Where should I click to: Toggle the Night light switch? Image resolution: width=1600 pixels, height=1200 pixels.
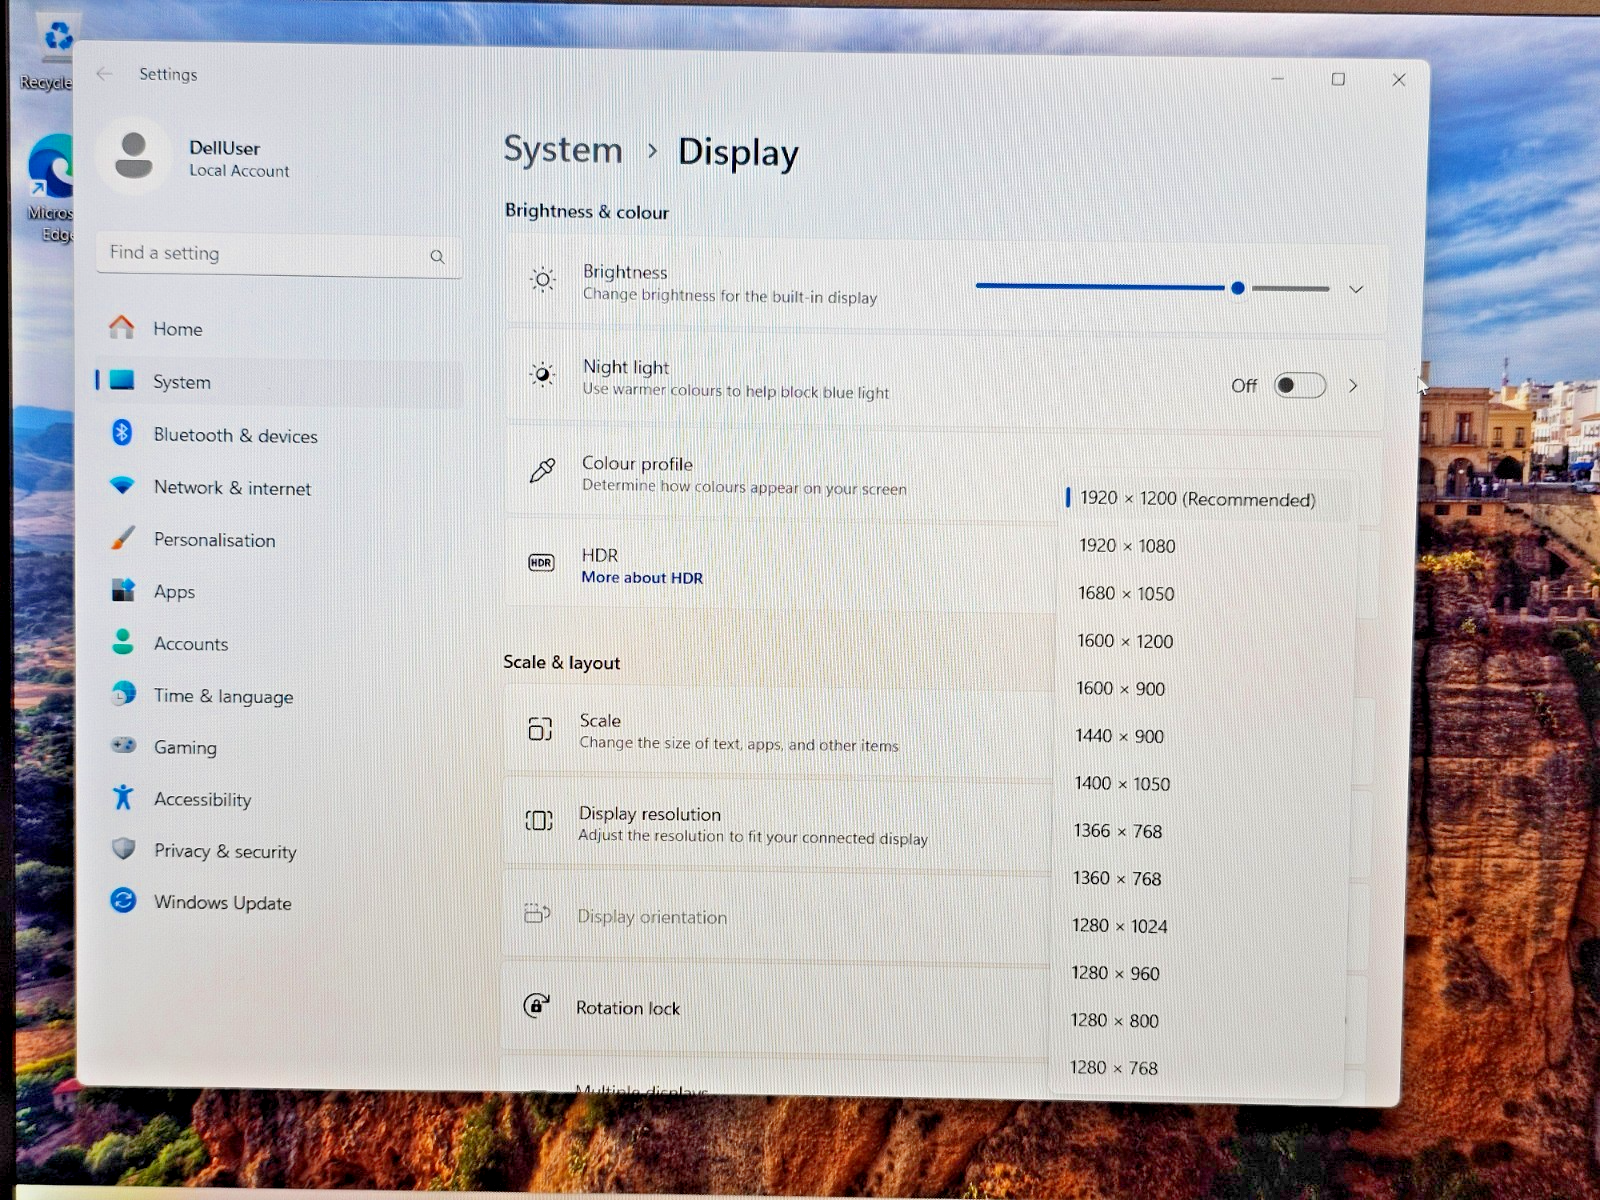(x=1299, y=385)
